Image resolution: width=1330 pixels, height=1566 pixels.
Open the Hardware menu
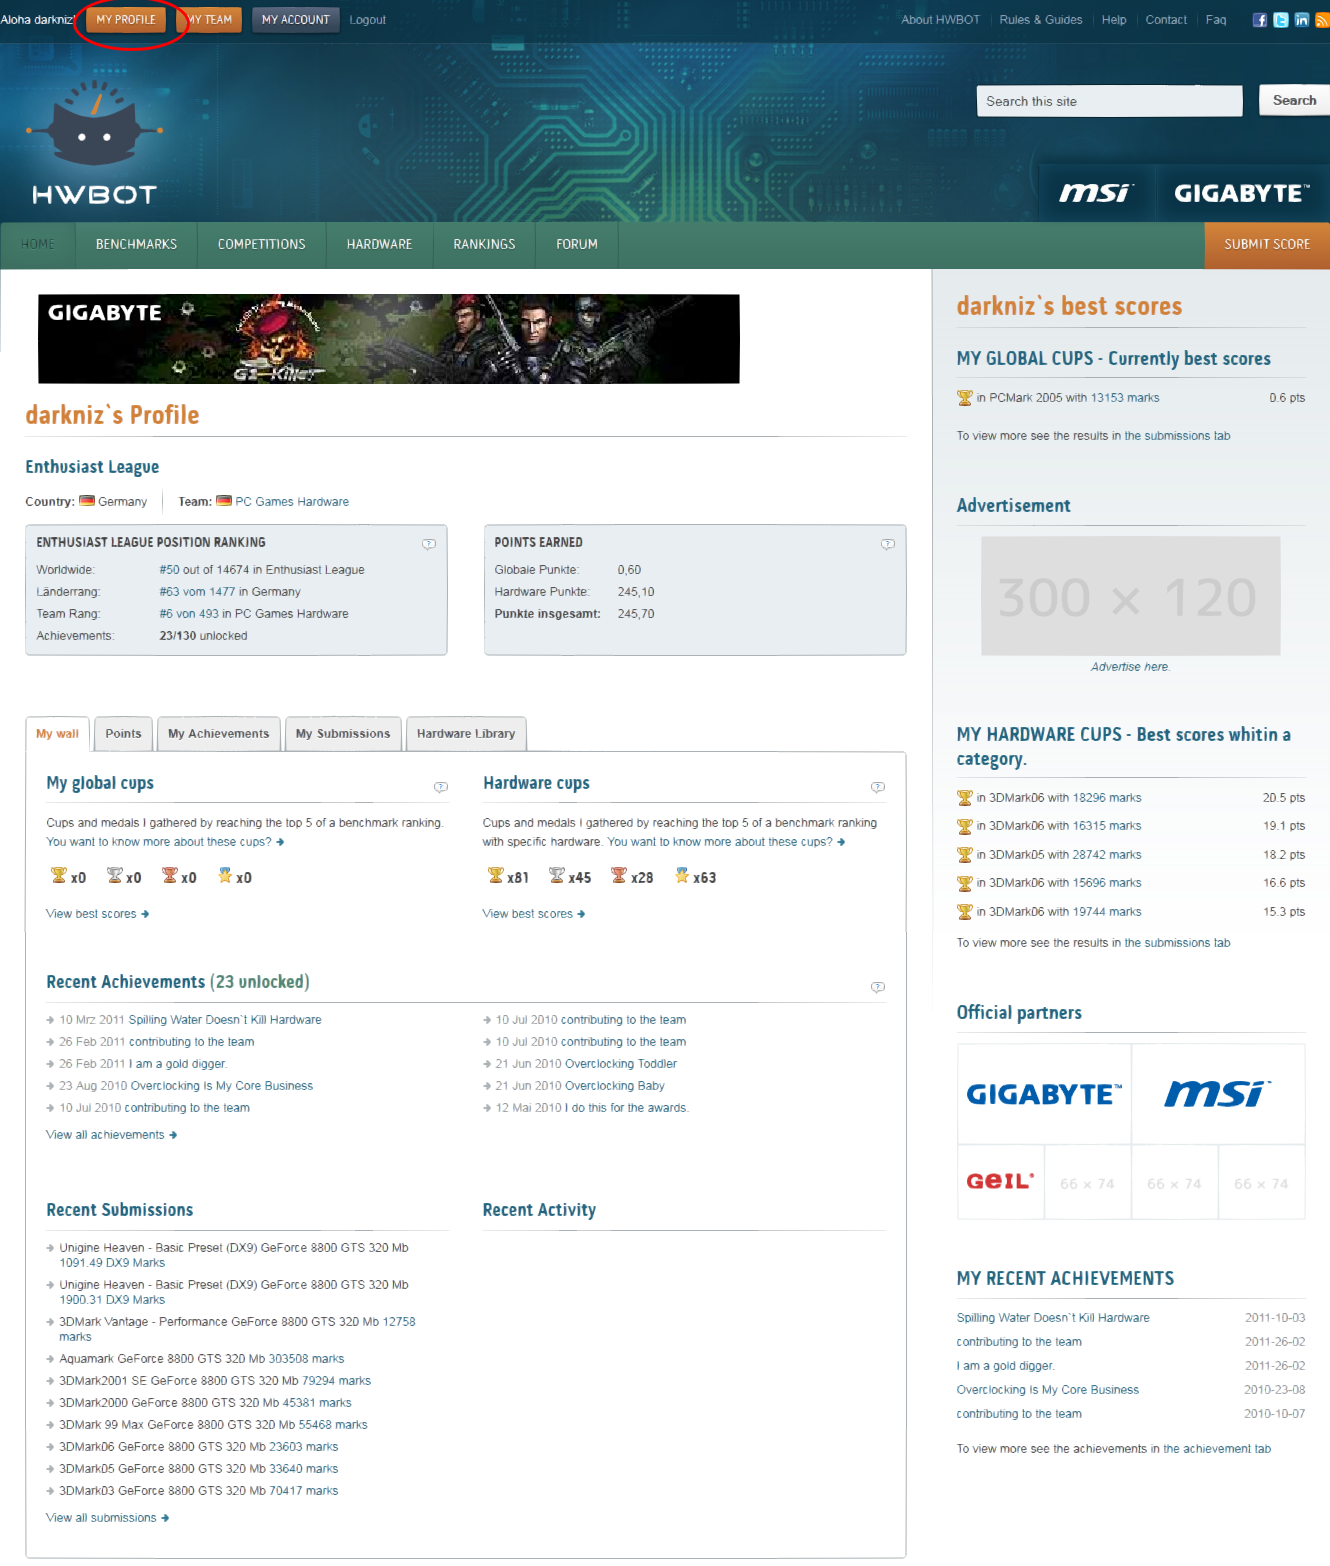[380, 245]
